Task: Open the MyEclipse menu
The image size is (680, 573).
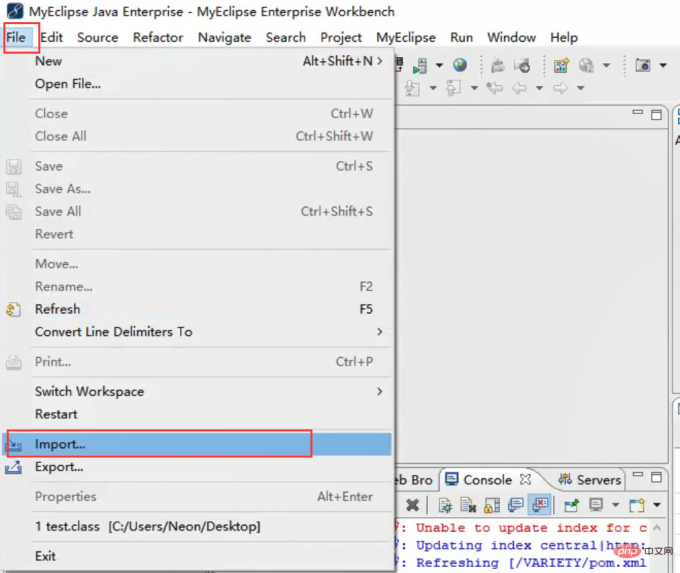Action: tap(406, 38)
